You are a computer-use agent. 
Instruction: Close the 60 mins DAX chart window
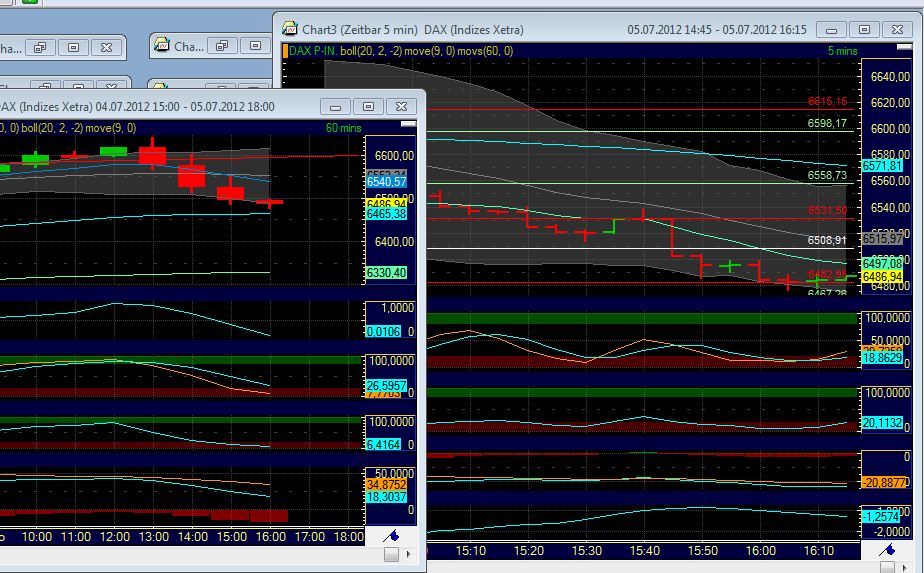(402, 107)
